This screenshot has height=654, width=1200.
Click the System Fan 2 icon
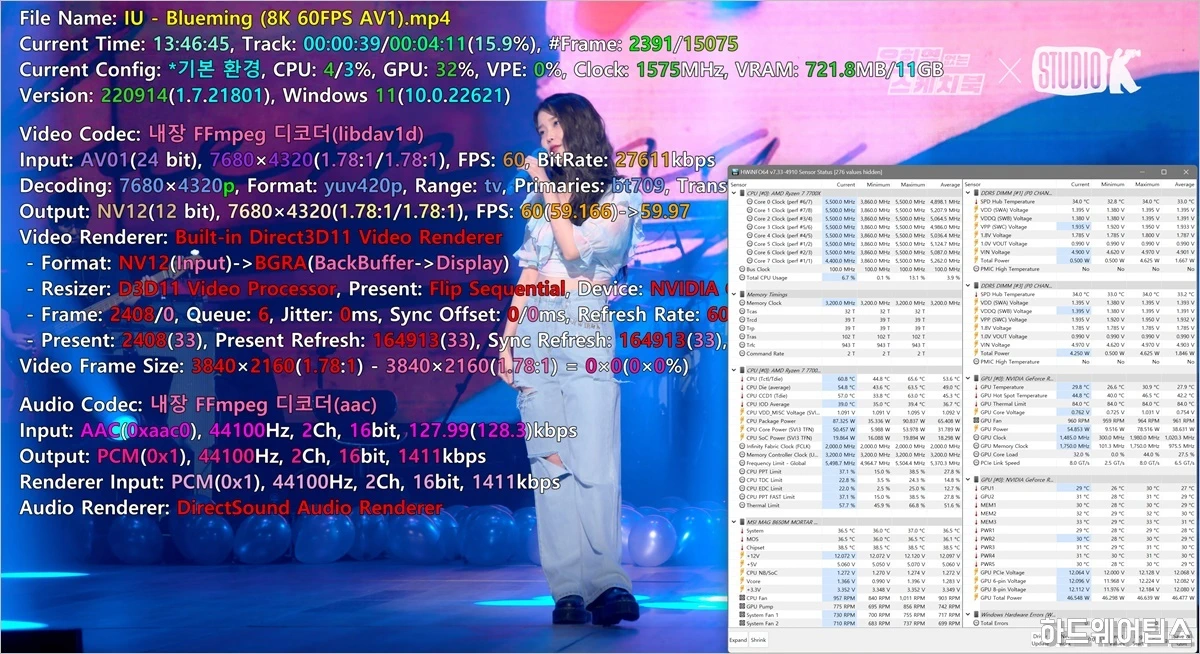[x=741, y=623]
